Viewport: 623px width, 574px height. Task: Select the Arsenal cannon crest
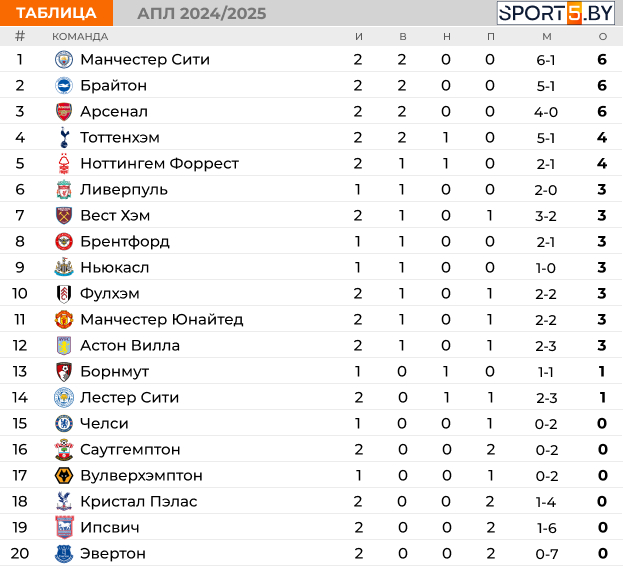[x=64, y=112]
